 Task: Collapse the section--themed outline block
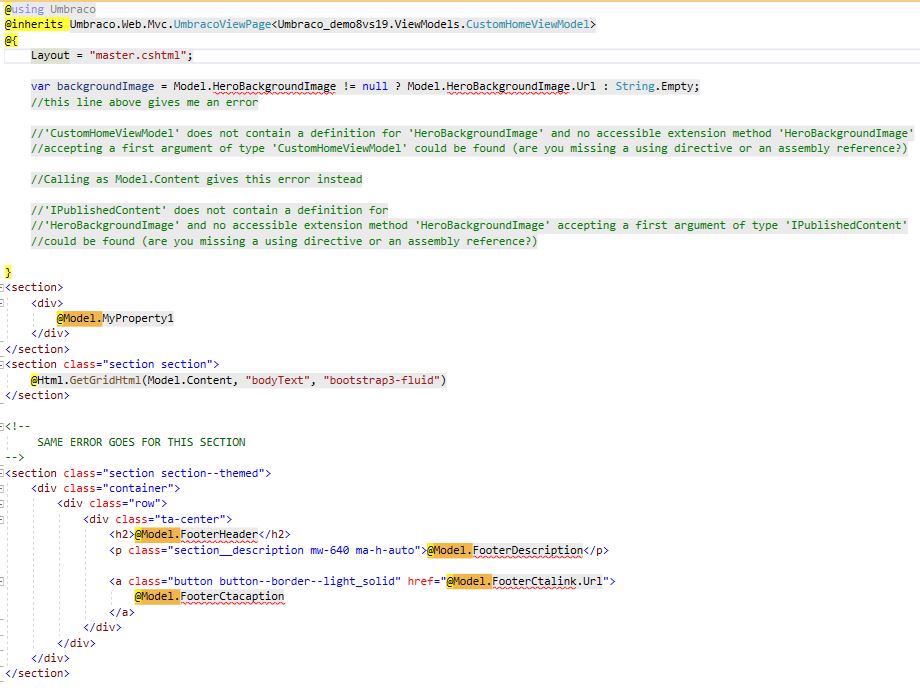tap(3, 473)
